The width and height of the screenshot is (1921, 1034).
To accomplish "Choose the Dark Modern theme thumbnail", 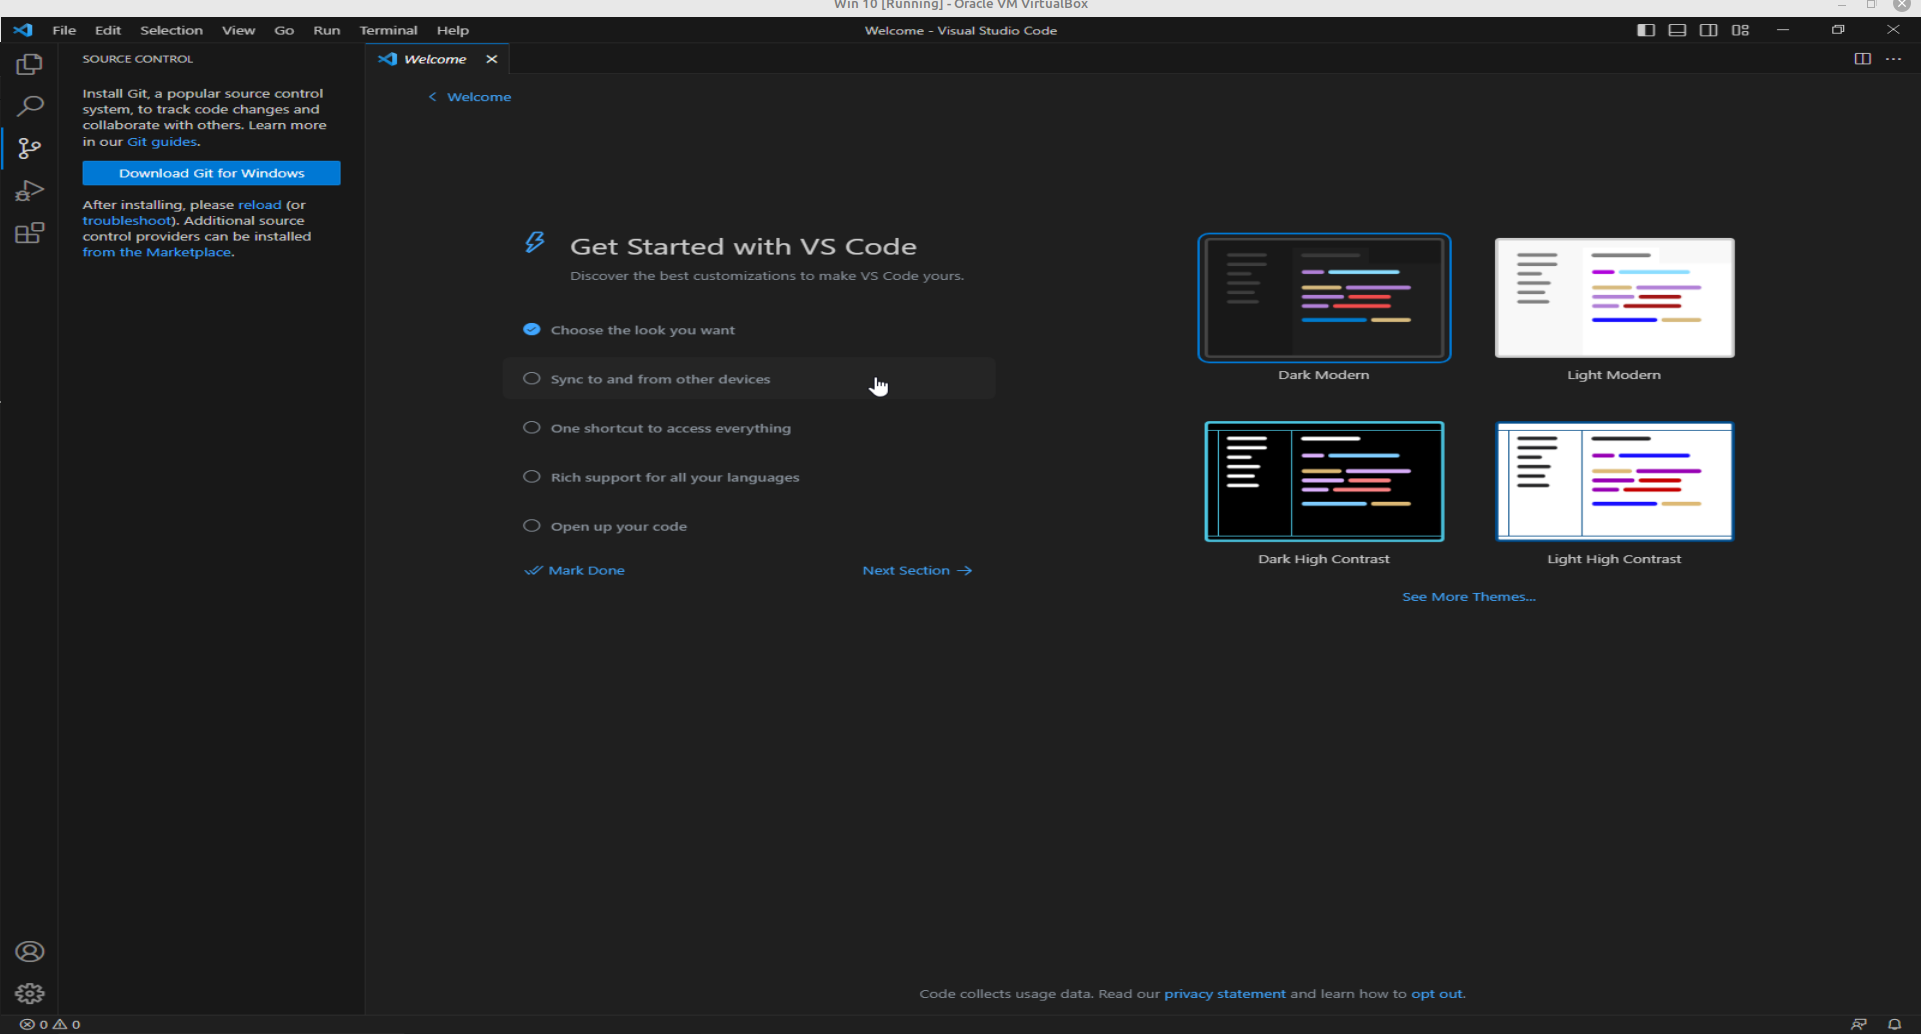I will point(1324,298).
